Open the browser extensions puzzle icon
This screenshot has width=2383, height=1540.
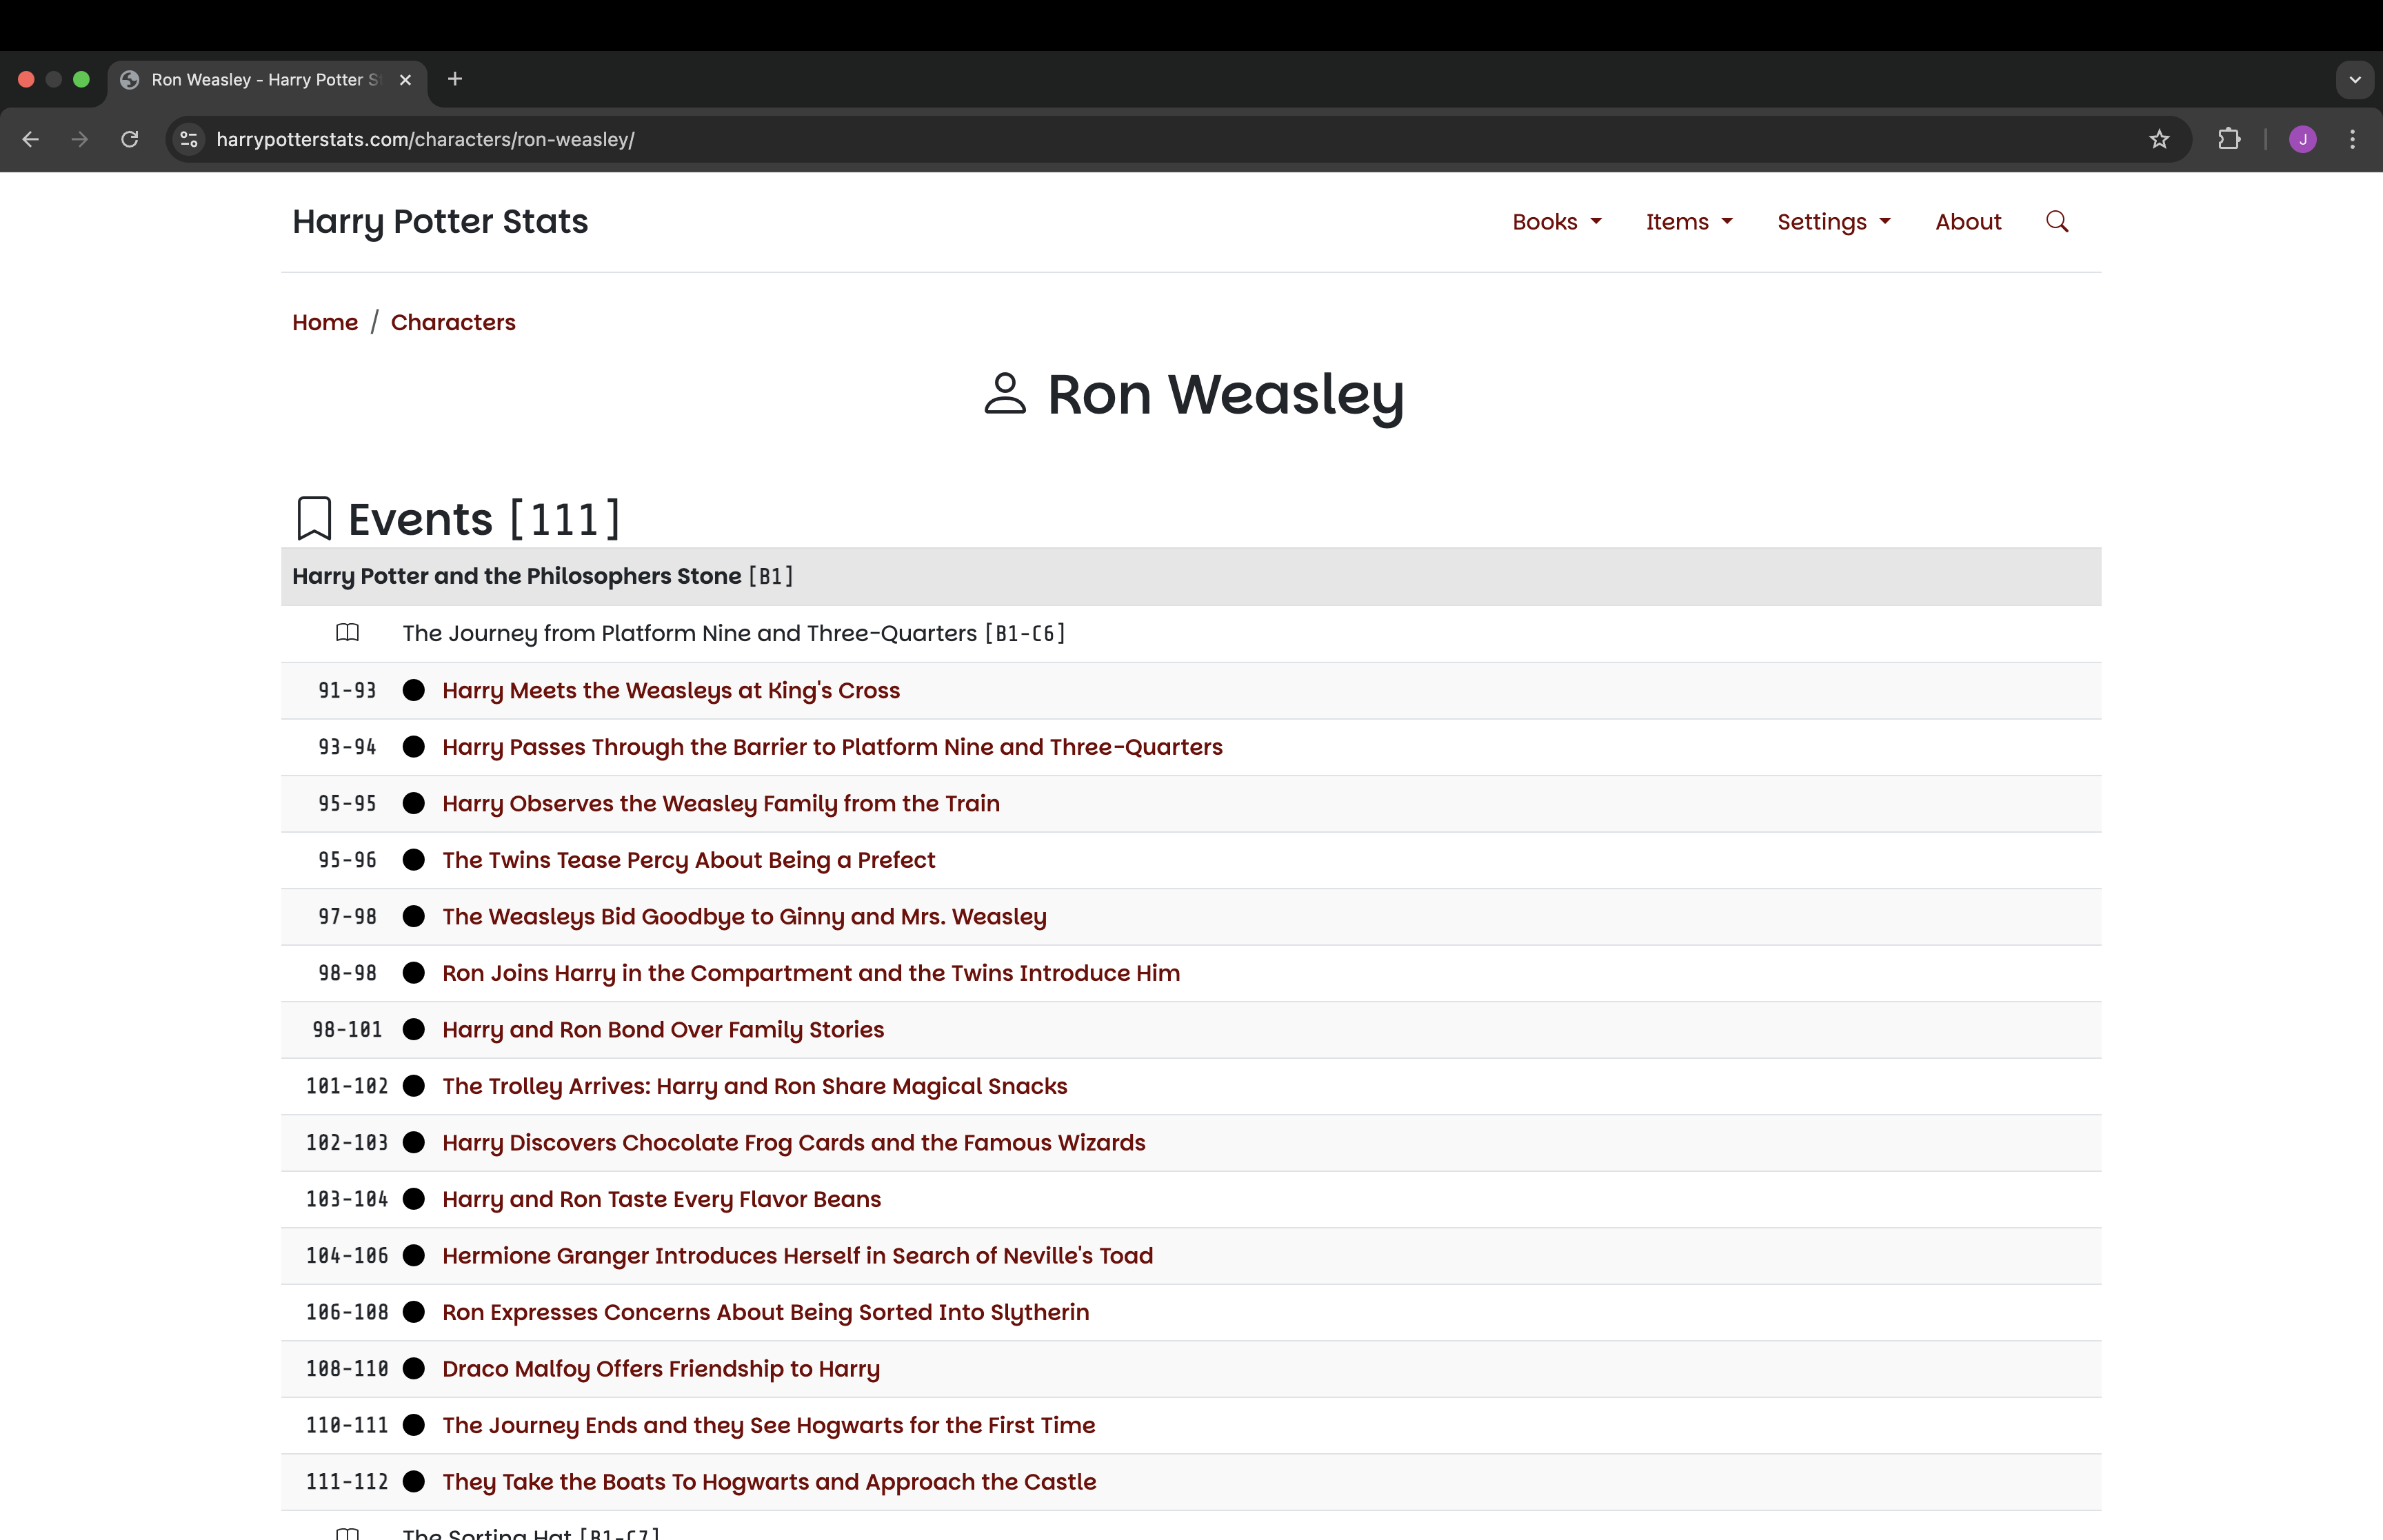pyautogui.click(x=2229, y=139)
